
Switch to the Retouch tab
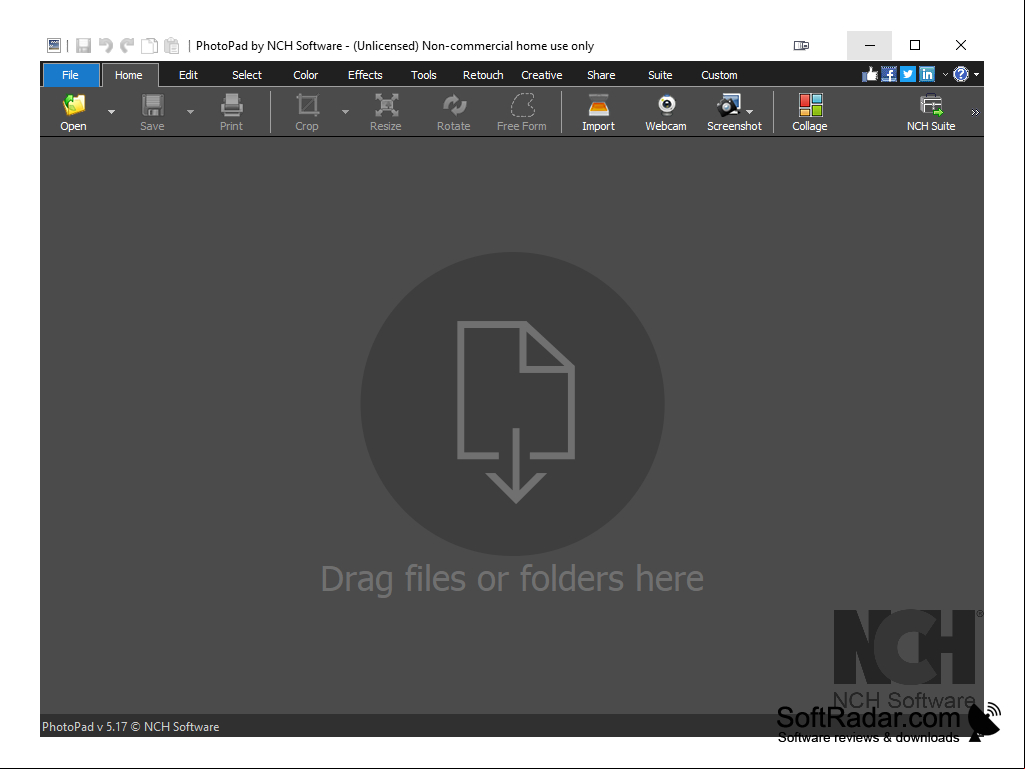point(483,75)
